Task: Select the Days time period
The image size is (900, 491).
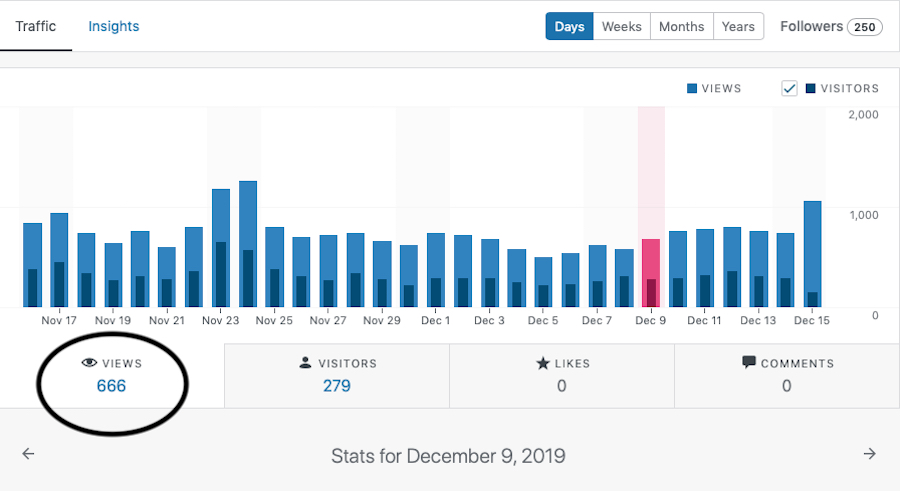Action: (x=569, y=26)
